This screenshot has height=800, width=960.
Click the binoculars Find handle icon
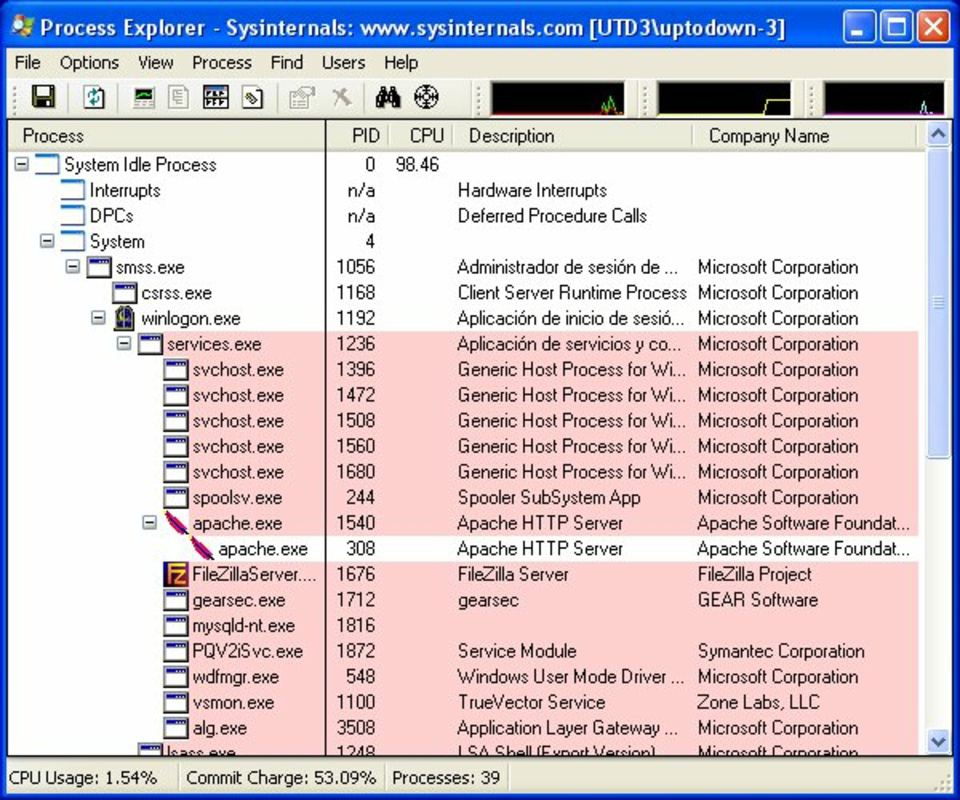(388, 97)
